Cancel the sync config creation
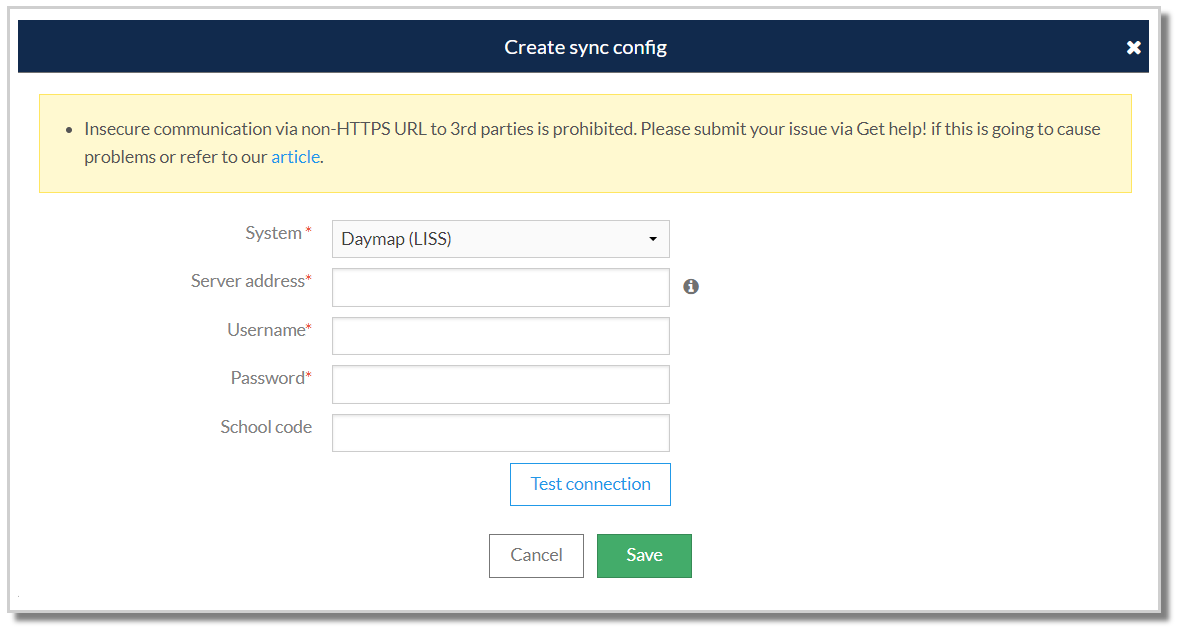The height and width of the screenshot is (630, 1180). pos(536,556)
